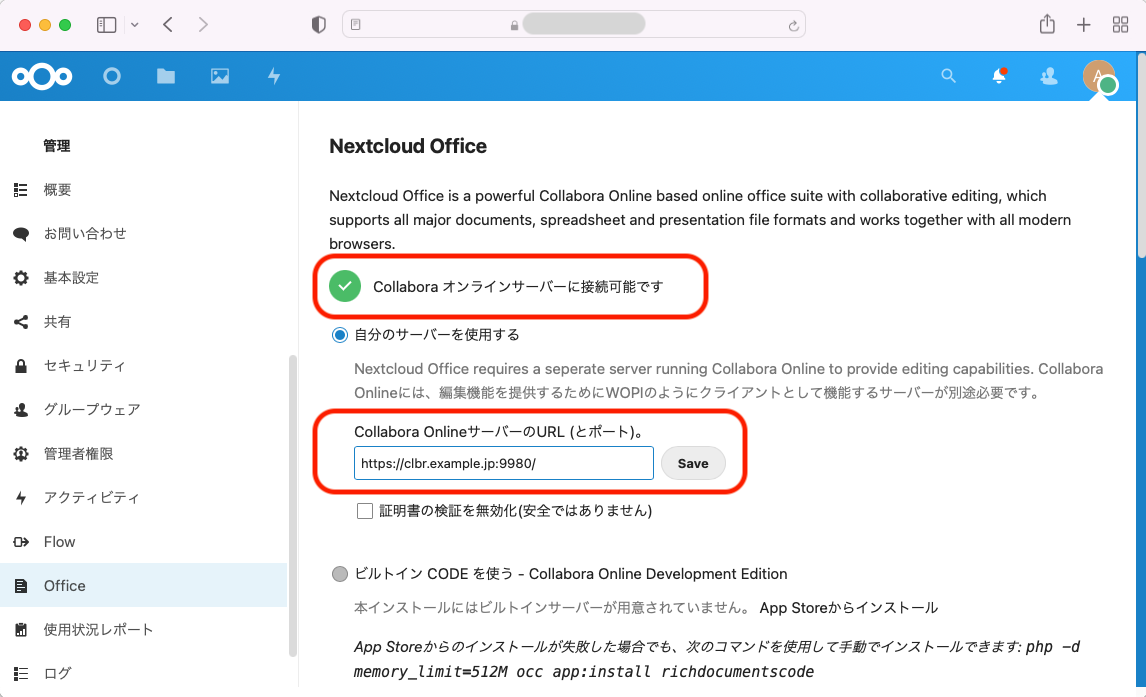Click the reader page icon in address bar
Viewport: 1146px width, 697px height.
click(x=356, y=25)
